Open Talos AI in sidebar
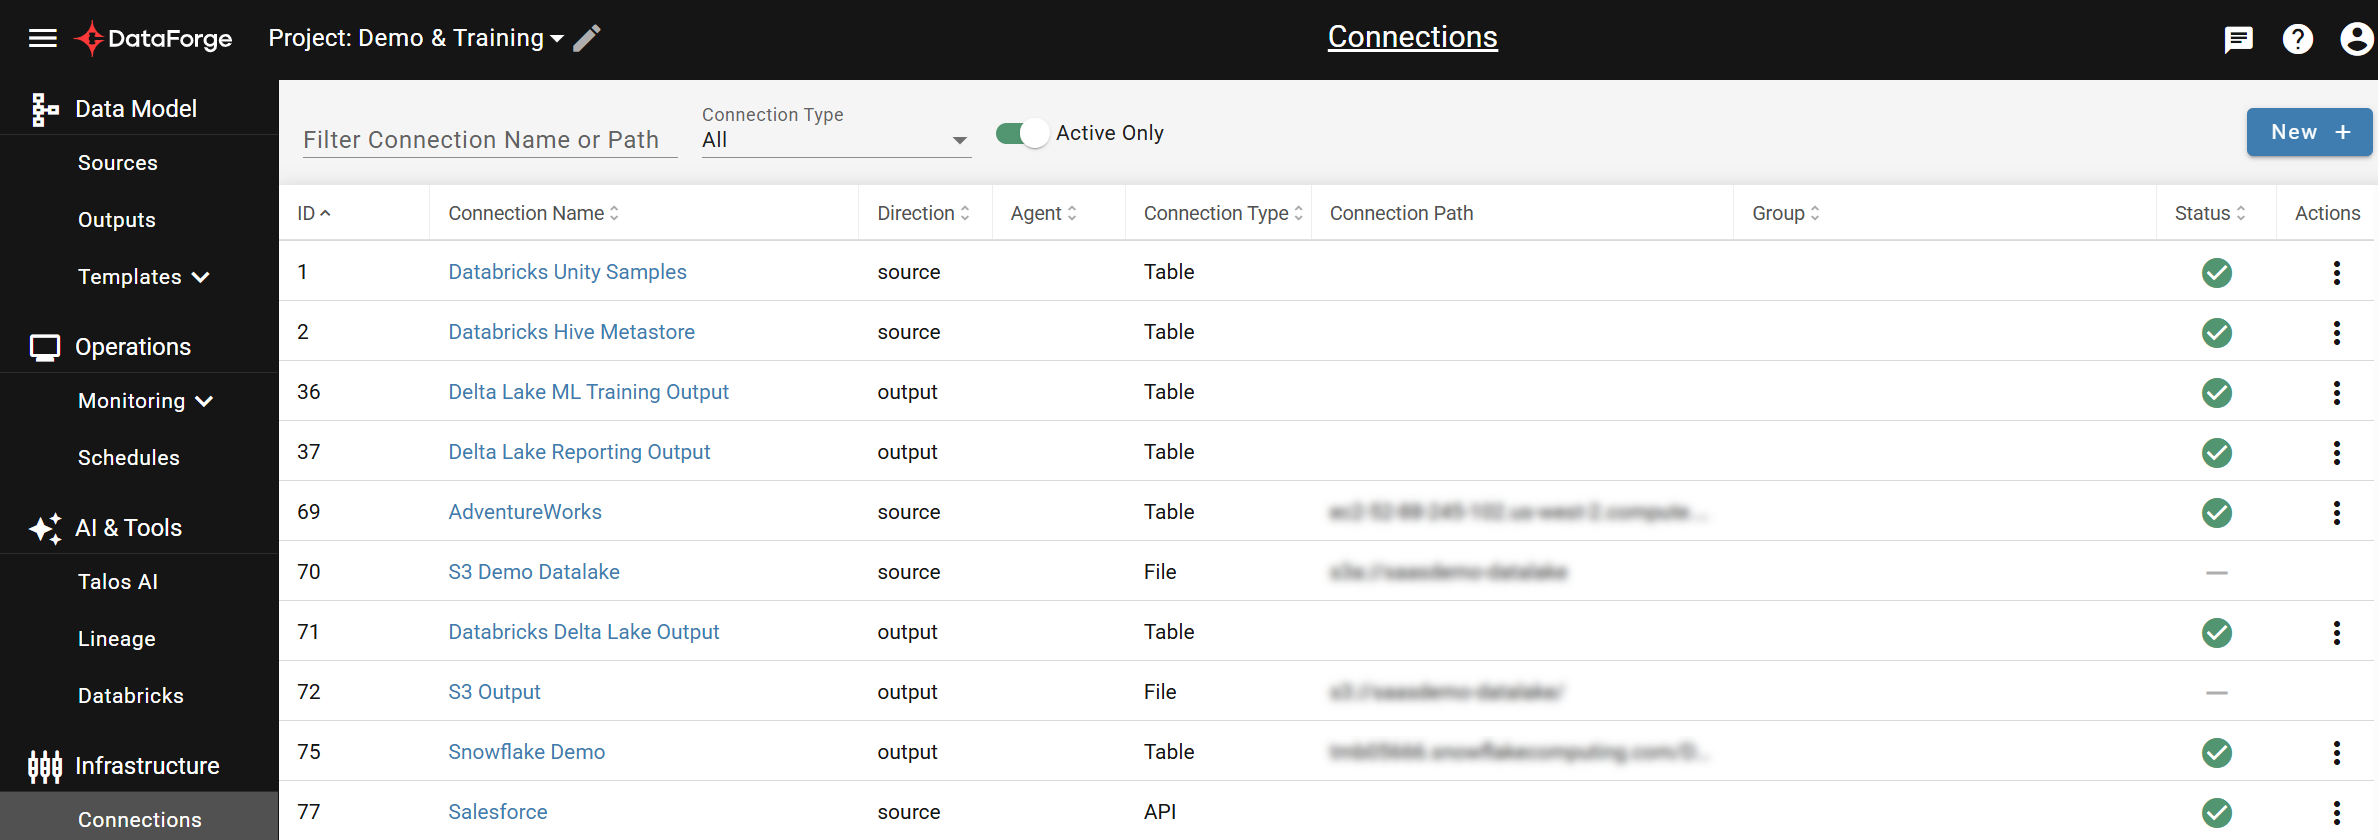 coord(118,582)
